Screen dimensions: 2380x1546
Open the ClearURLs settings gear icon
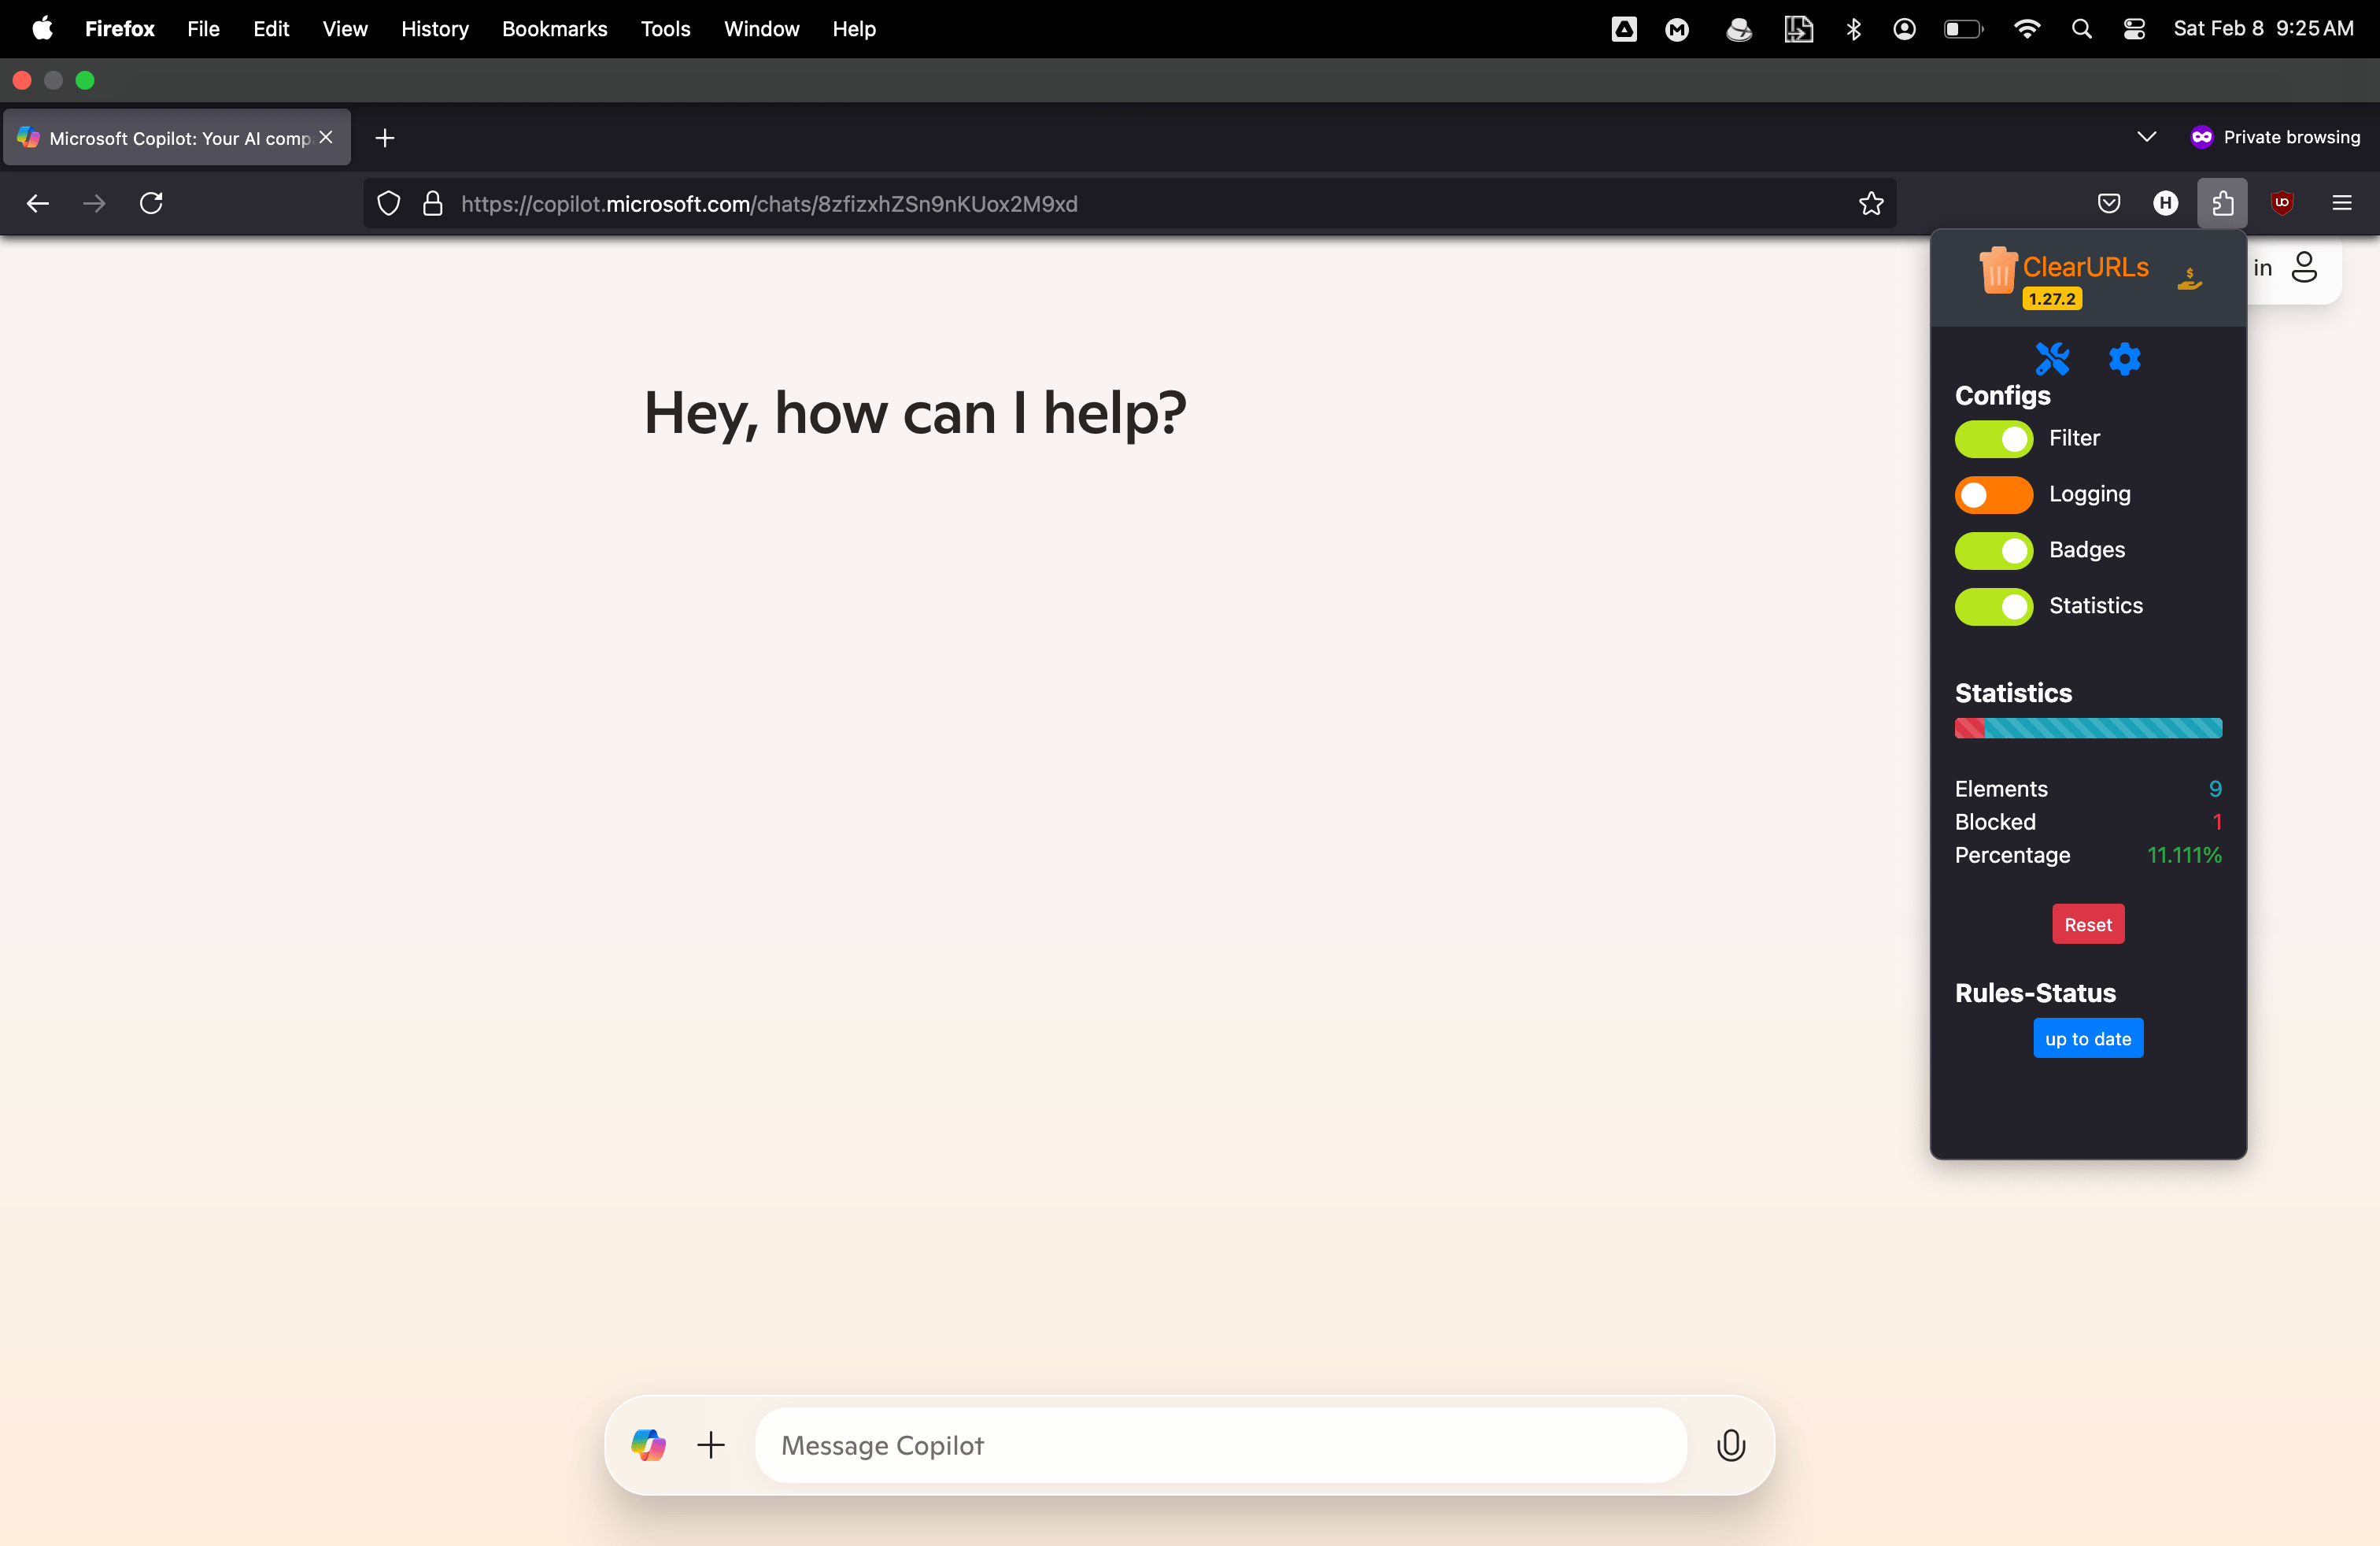[2125, 359]
